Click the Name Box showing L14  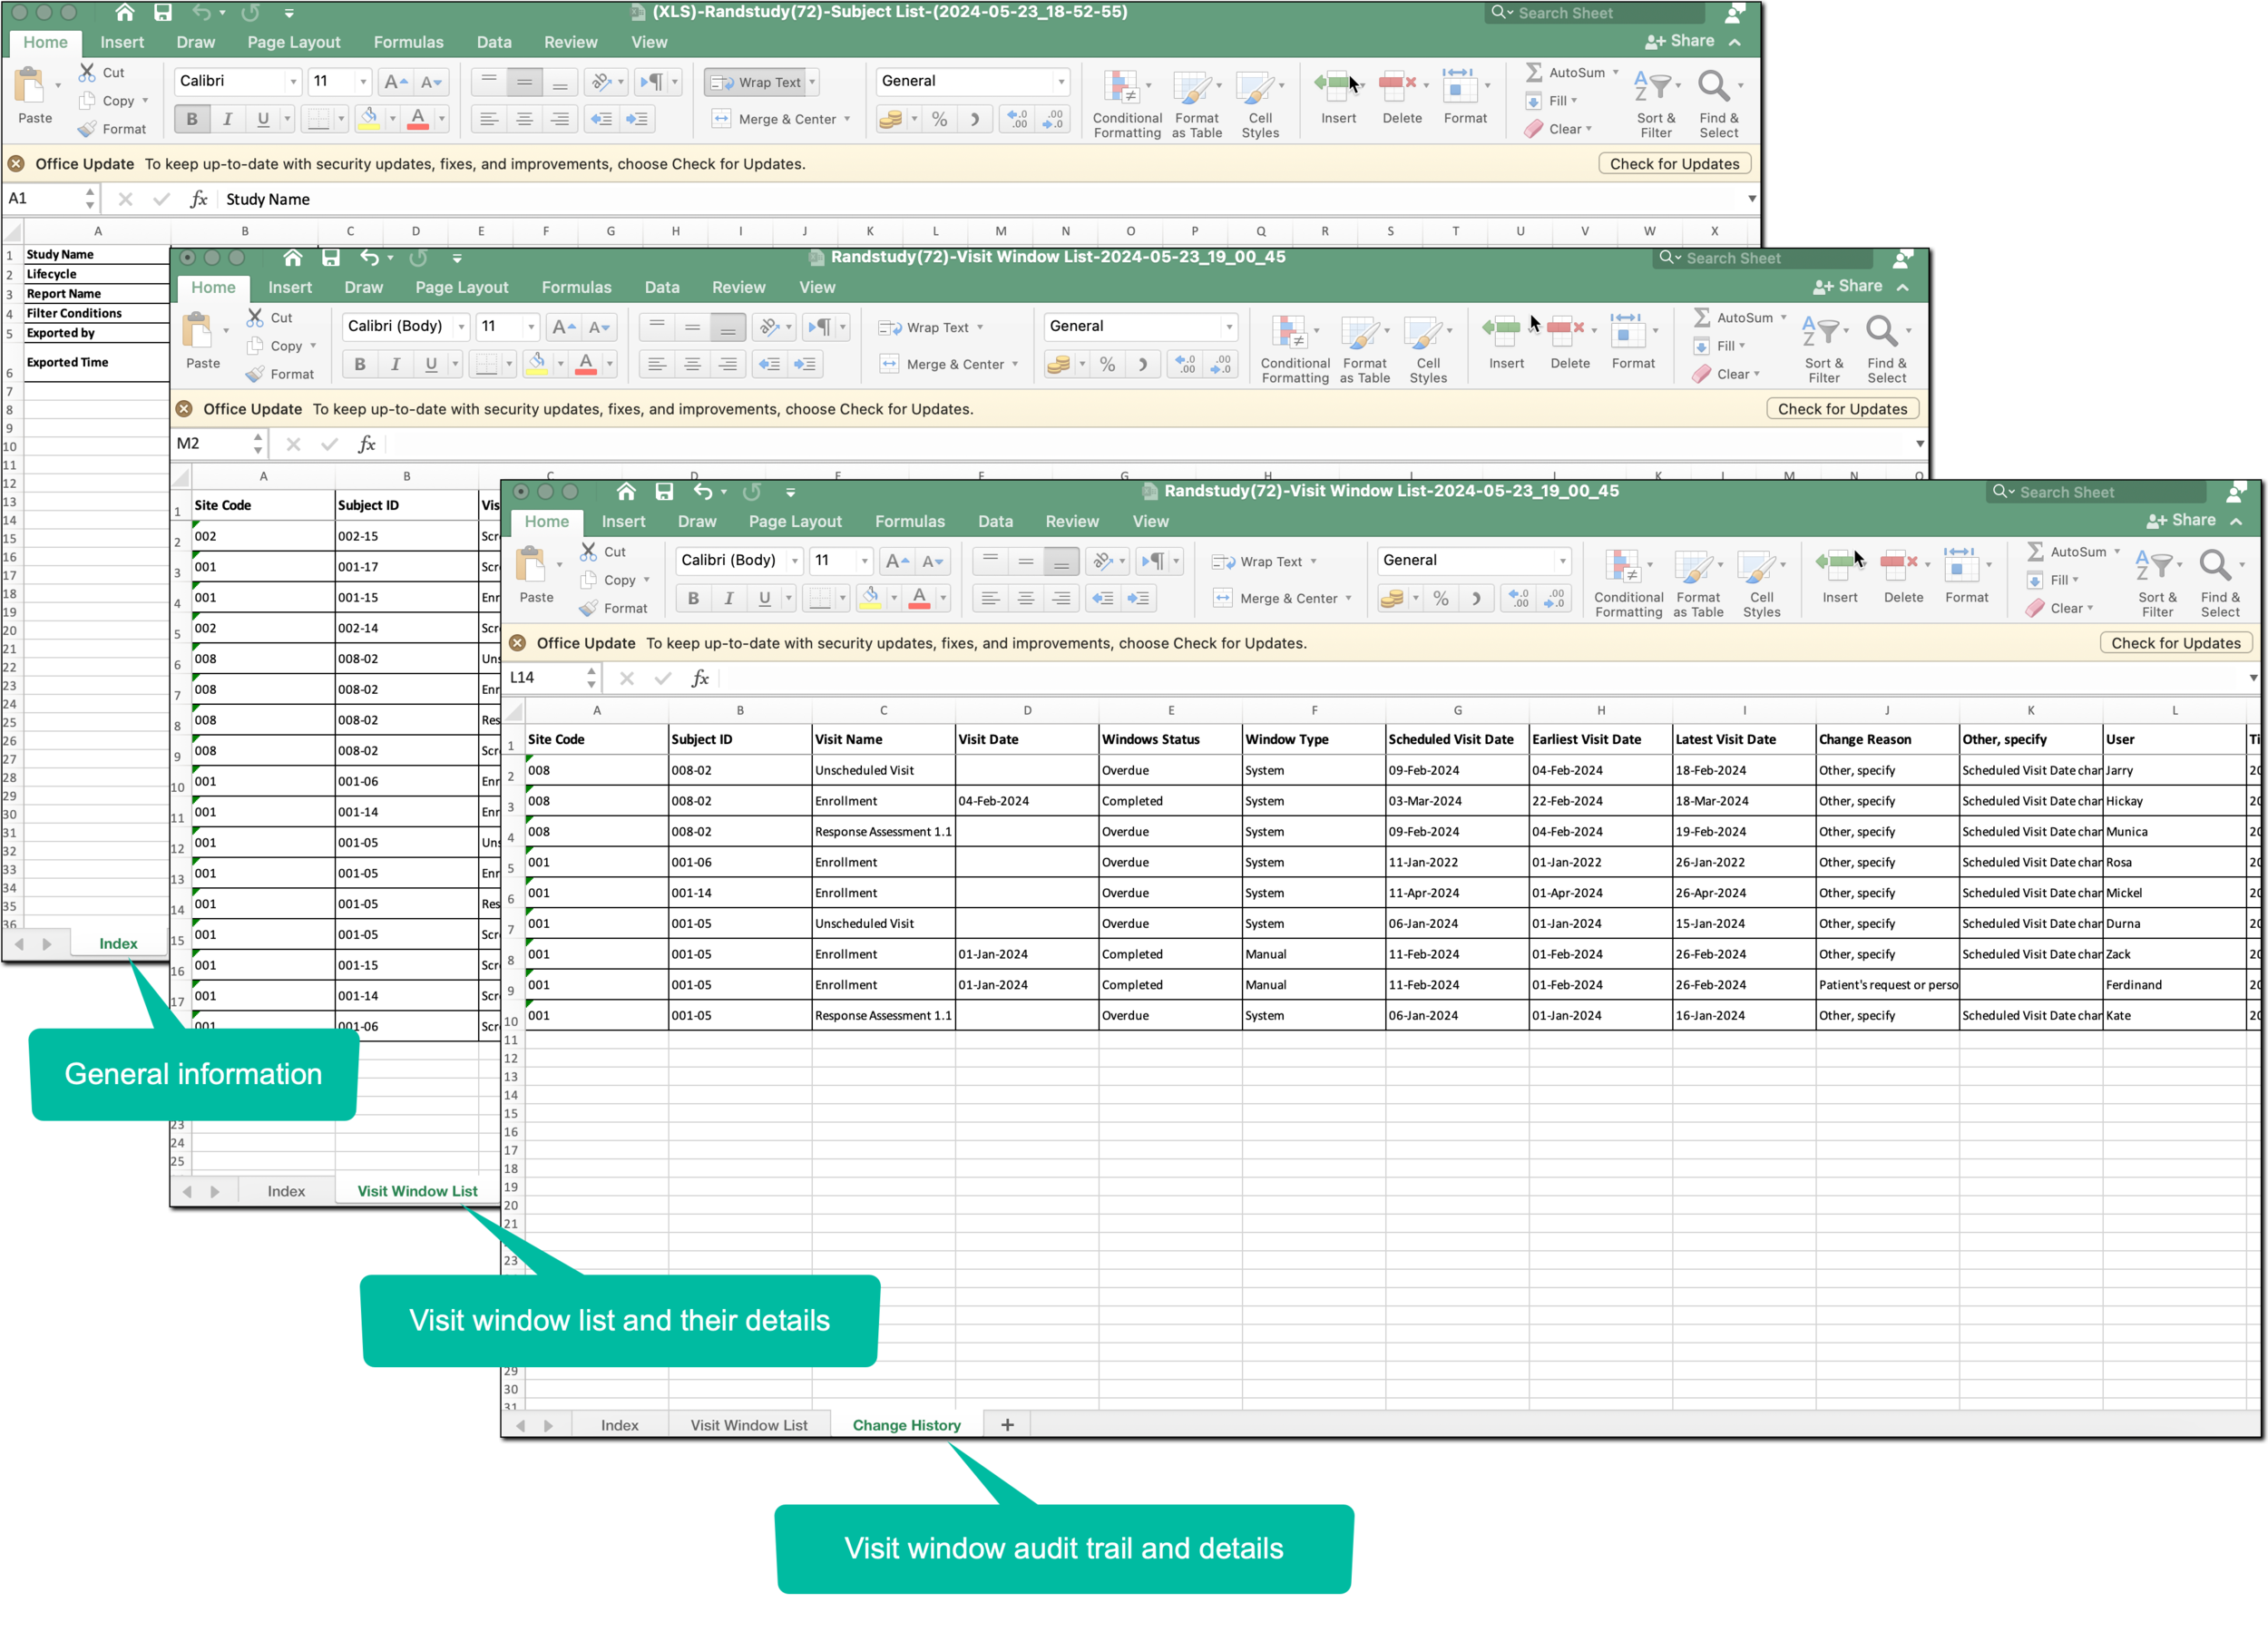pos(545,678)
